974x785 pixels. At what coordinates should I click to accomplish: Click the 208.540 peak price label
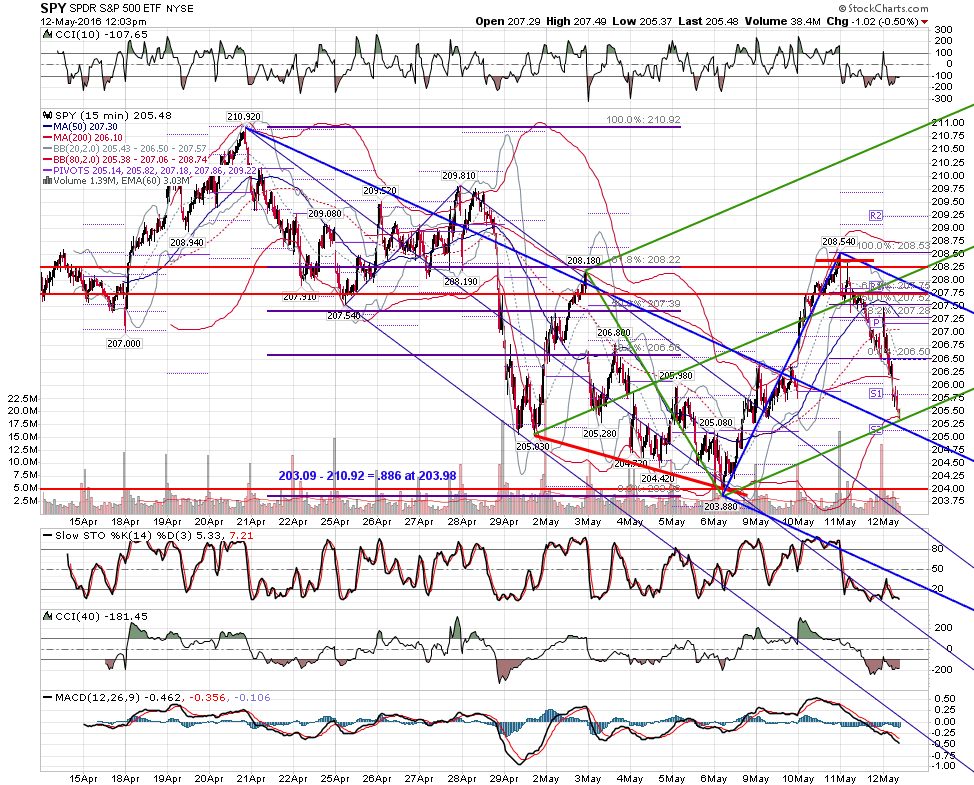coord(839,242)
